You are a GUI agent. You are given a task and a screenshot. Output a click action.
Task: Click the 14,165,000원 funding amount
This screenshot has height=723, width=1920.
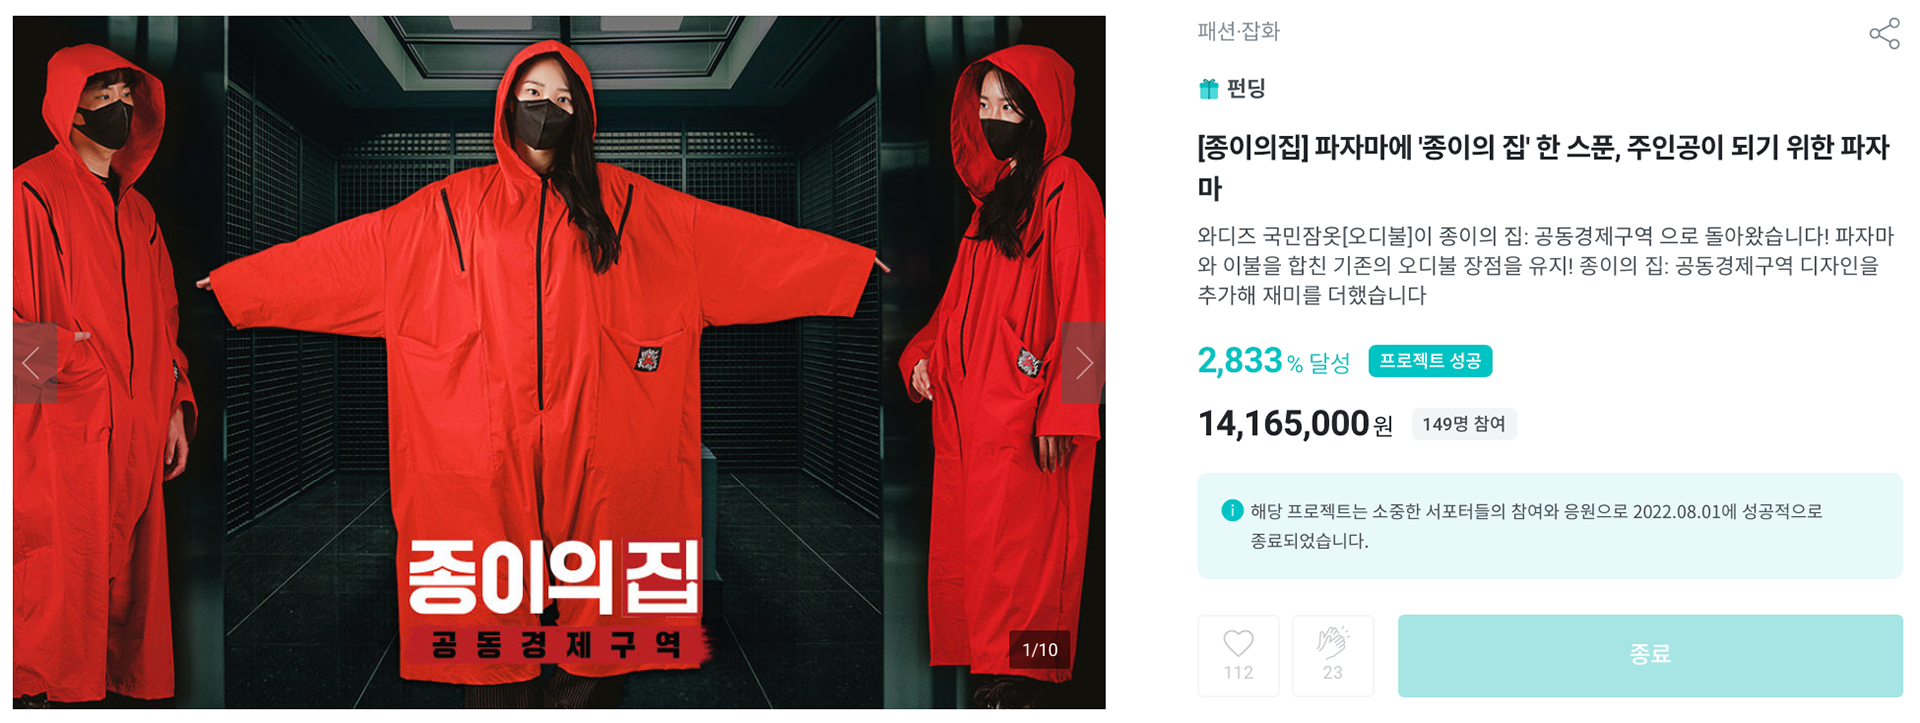click(1295, 424)
